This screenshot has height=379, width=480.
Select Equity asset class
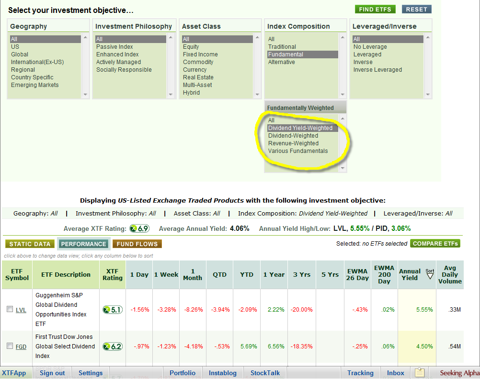tap(191, 47)
